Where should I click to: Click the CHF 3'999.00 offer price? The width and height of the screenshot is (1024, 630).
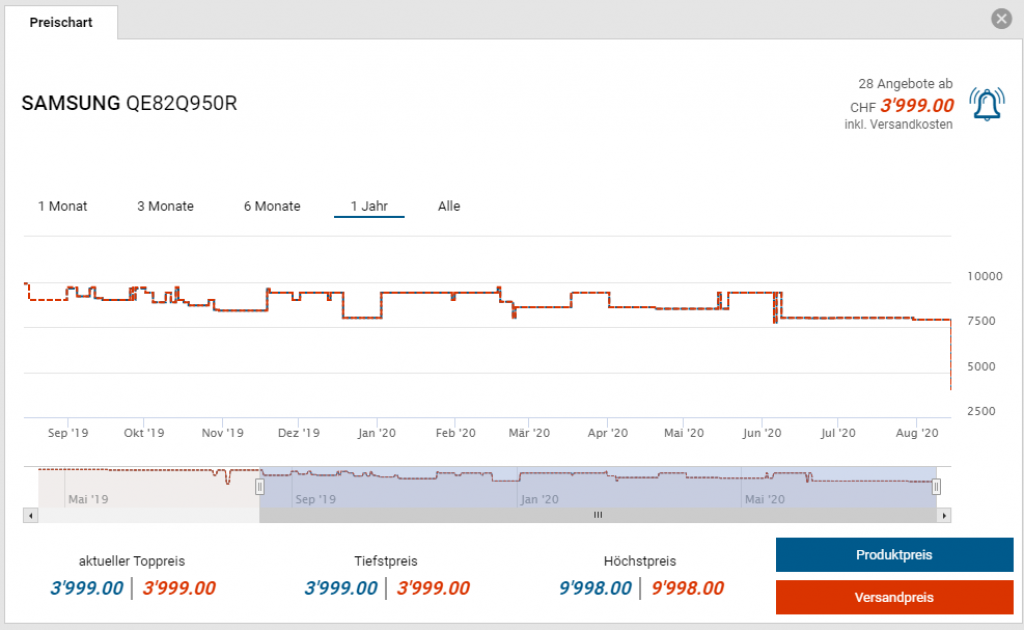(x=916, y=106)
